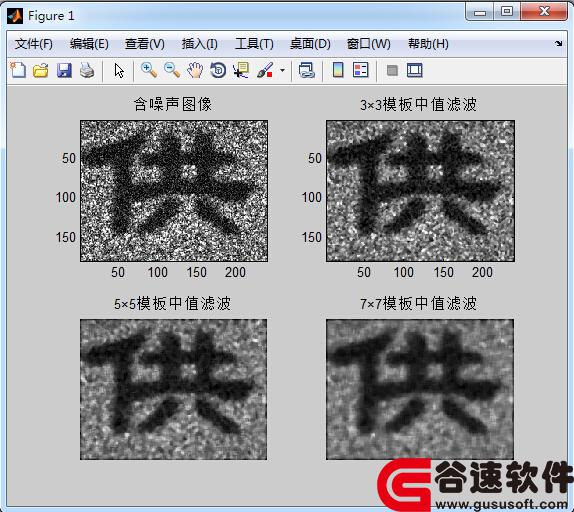The width and height of the screenshot is (574, 512).
Task: Click the dock figure arrow in menu bar
Action: (x=558, y=44)
